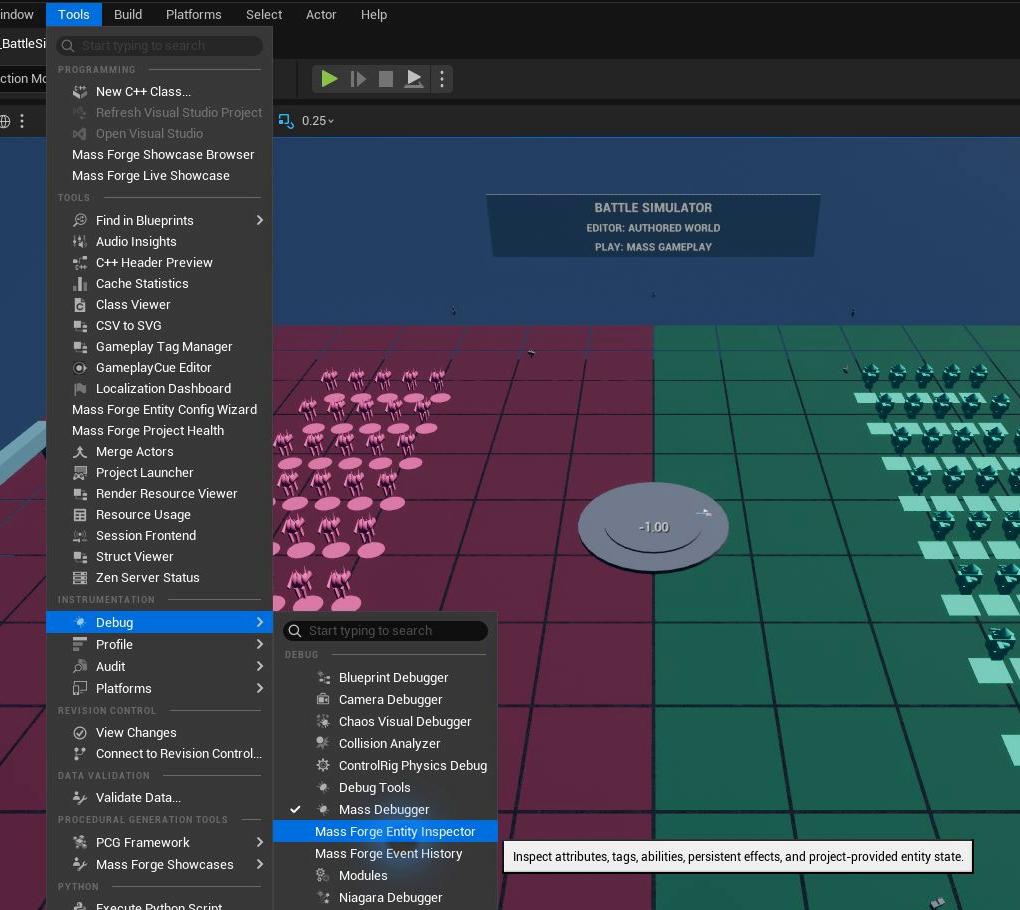Focus the Debug submenu search field
This screenshot has width=1020, height=910.
(386, 631)
